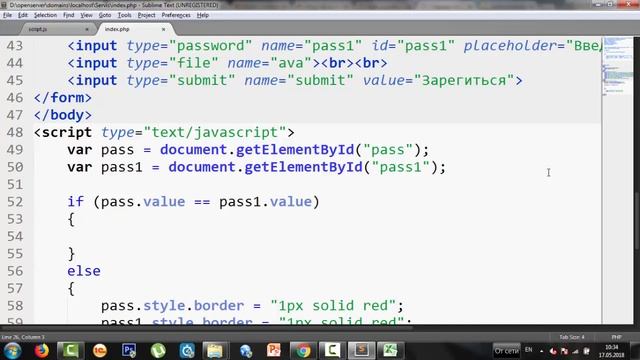Open the File menu
Screen dimensions: 640x360
click(7, 15)
